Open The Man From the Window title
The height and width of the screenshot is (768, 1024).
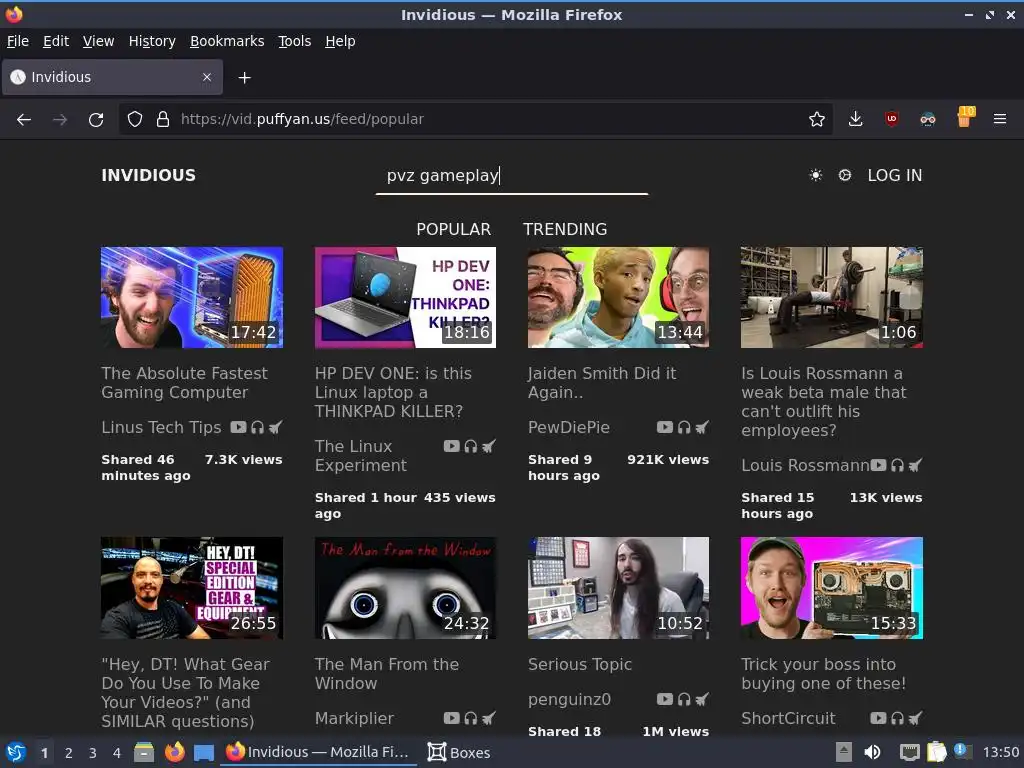(387, 673)
